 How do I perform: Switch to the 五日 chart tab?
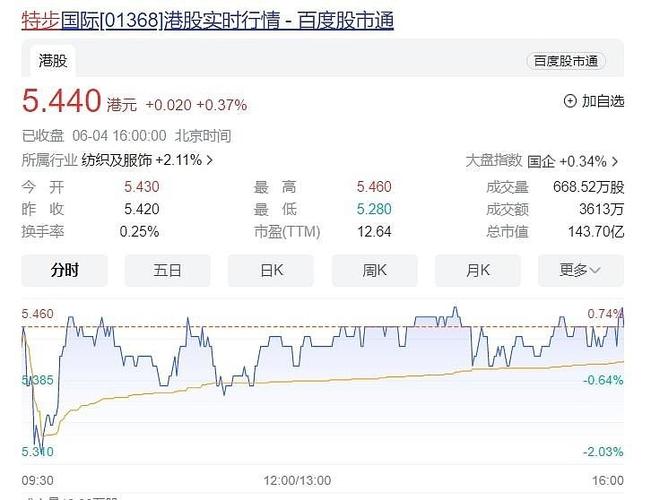[x=168, y=270]
